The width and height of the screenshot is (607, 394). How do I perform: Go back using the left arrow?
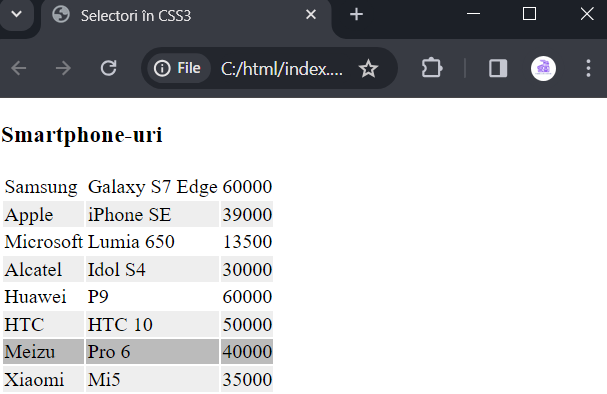coord(19,68)
